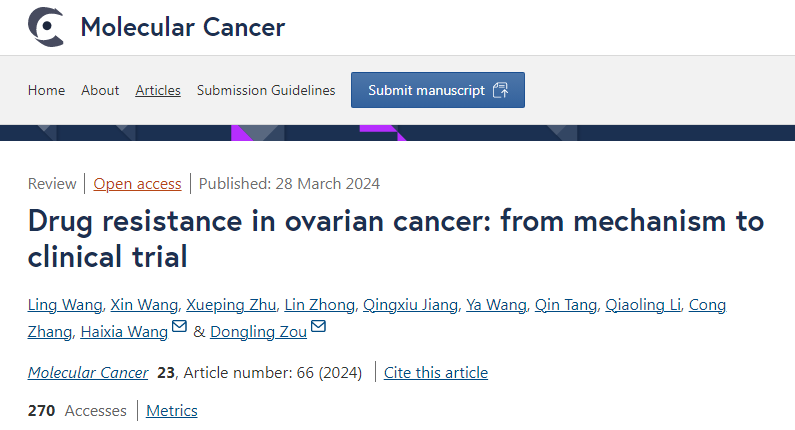This screenshot has width=795, height=430.
Task: Open the Dongling Zou author link
Action: click(258, 332)
